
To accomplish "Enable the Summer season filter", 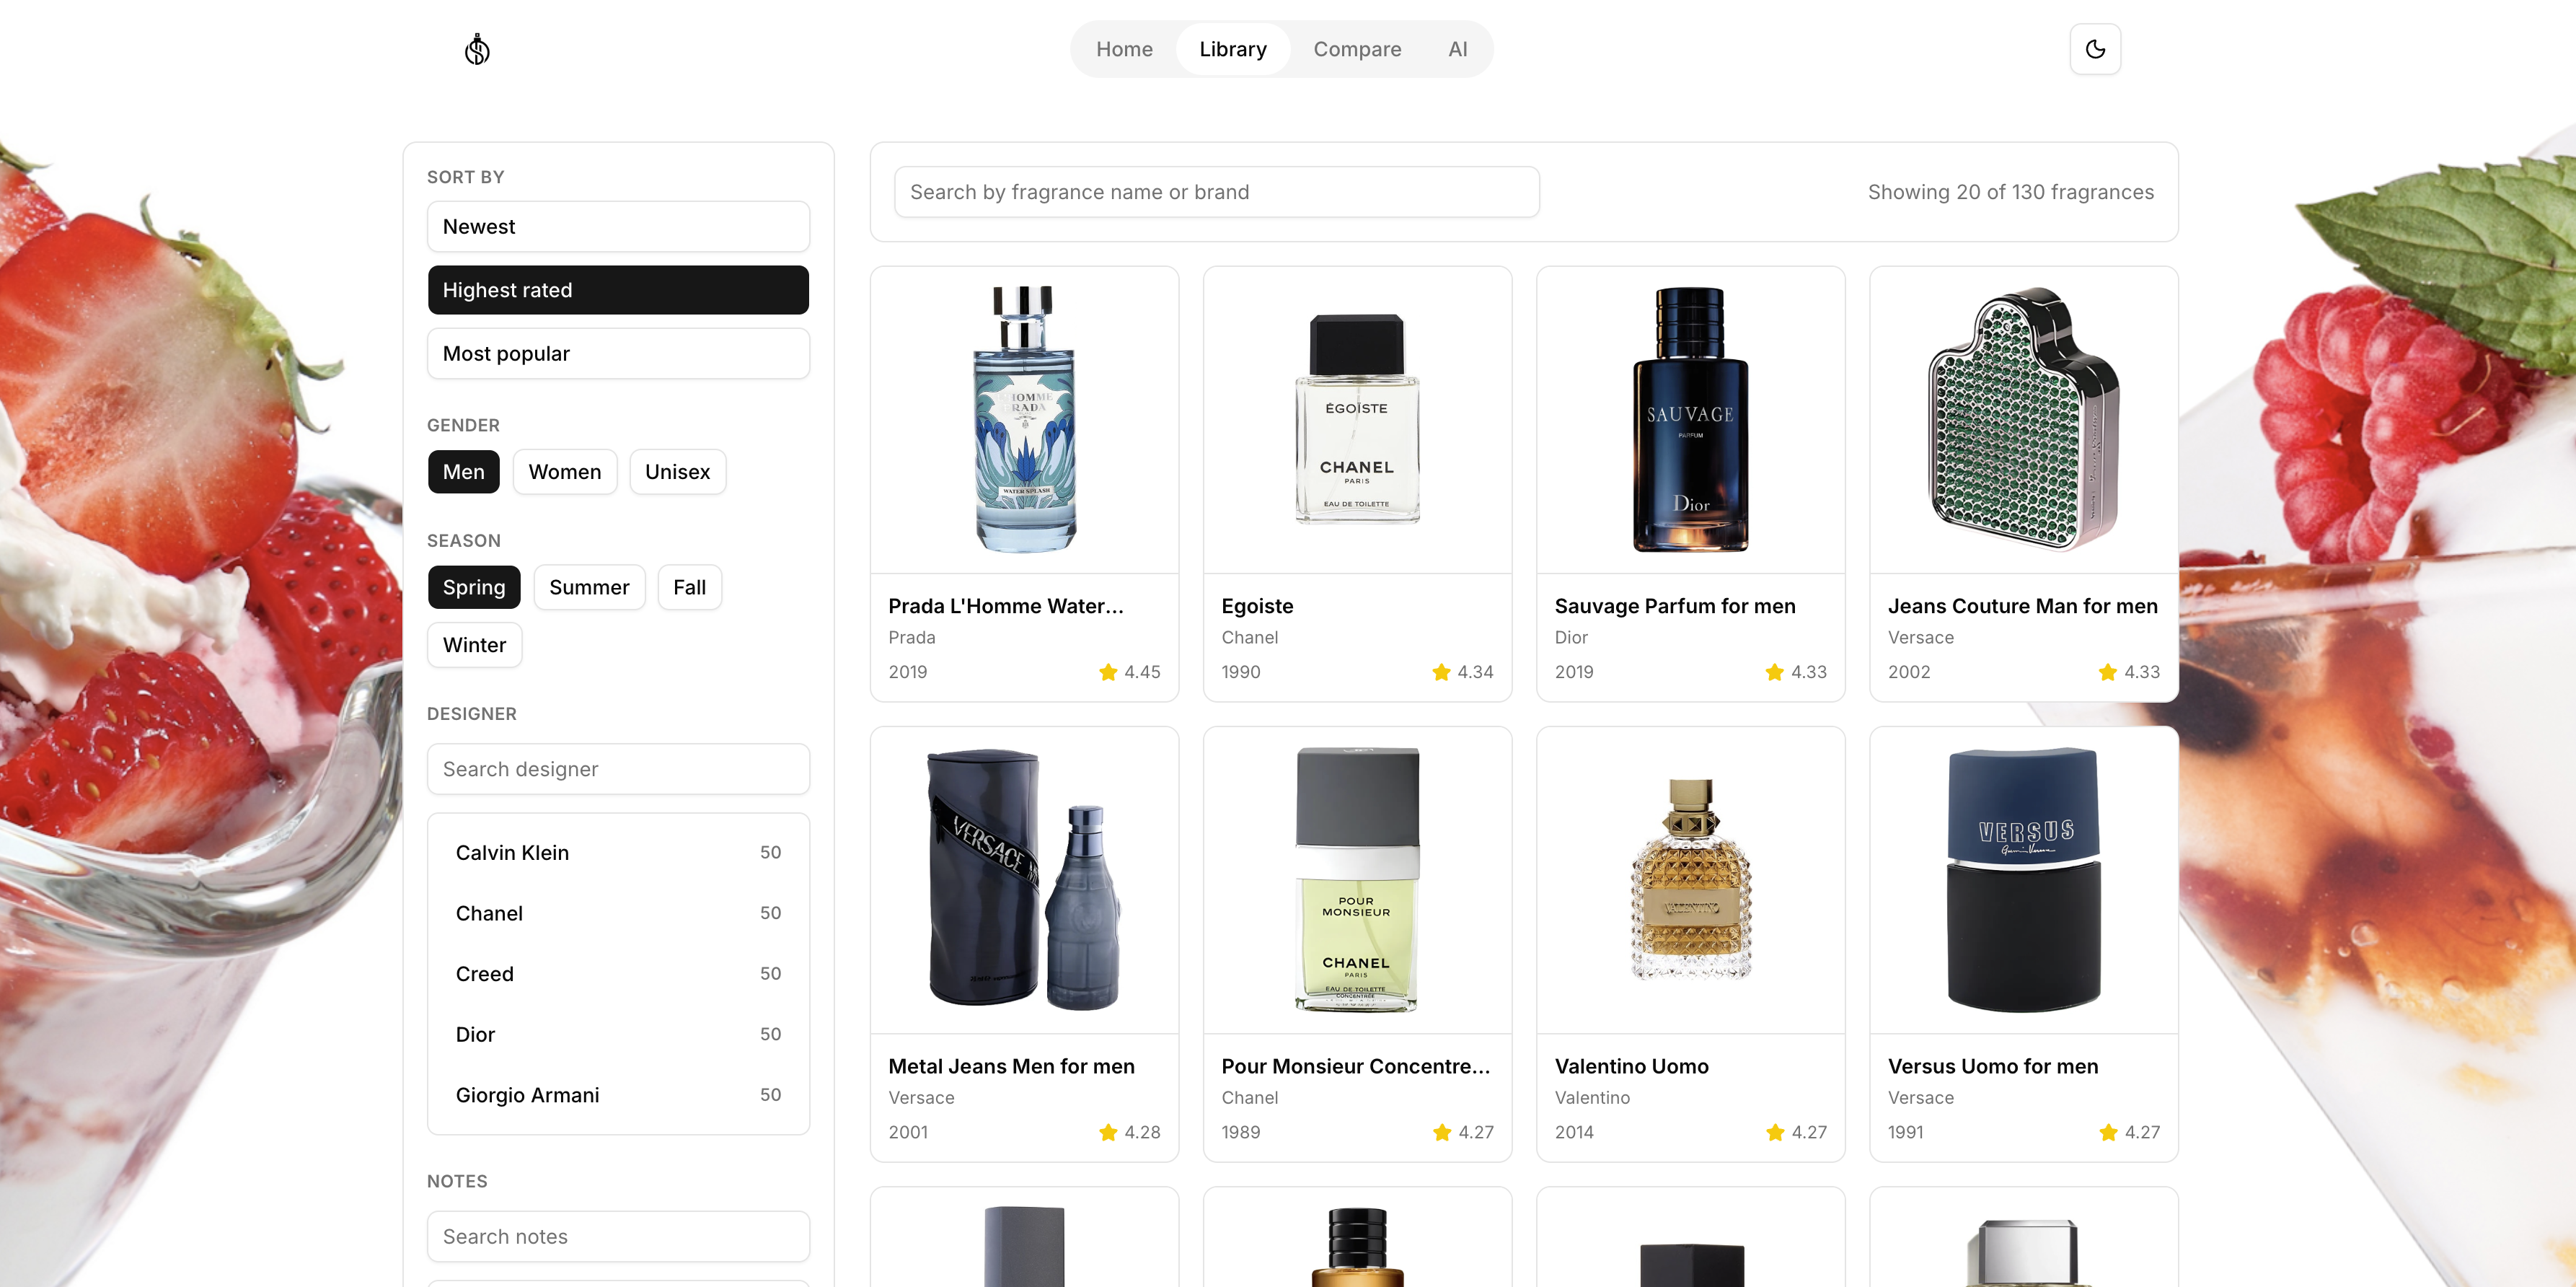I will (x=589, y=587).
